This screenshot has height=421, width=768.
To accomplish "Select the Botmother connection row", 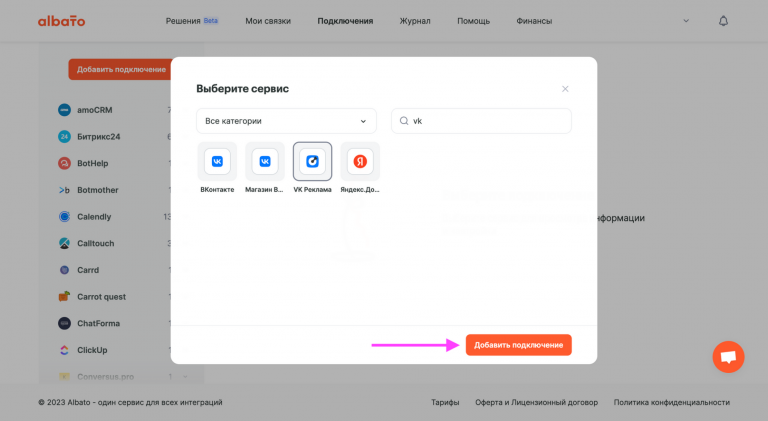I will coord(115,190).
